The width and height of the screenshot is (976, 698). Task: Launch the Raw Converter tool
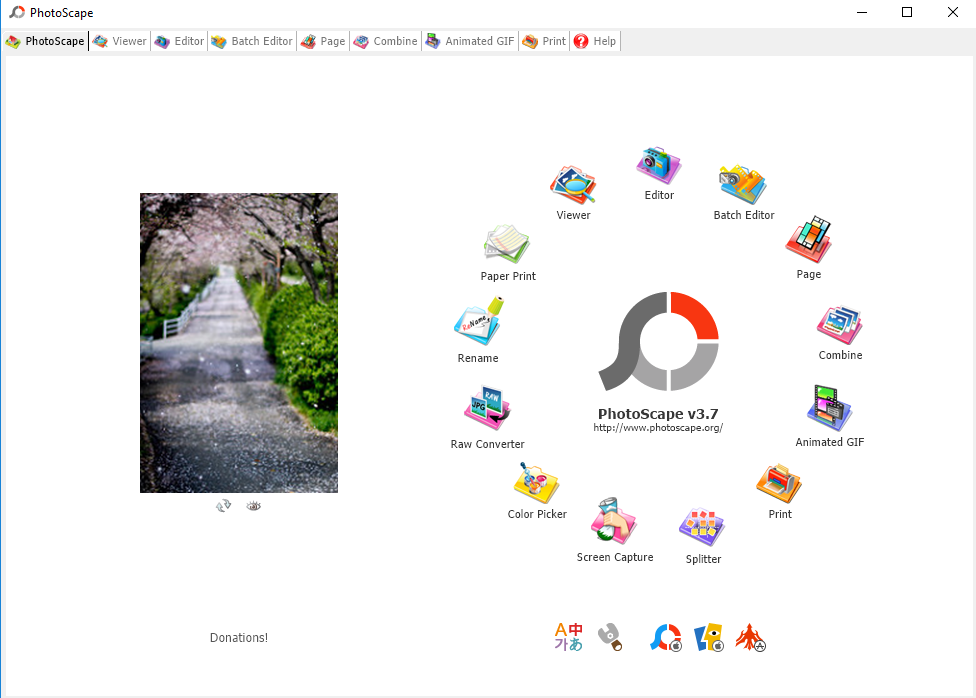click(487, 408)
